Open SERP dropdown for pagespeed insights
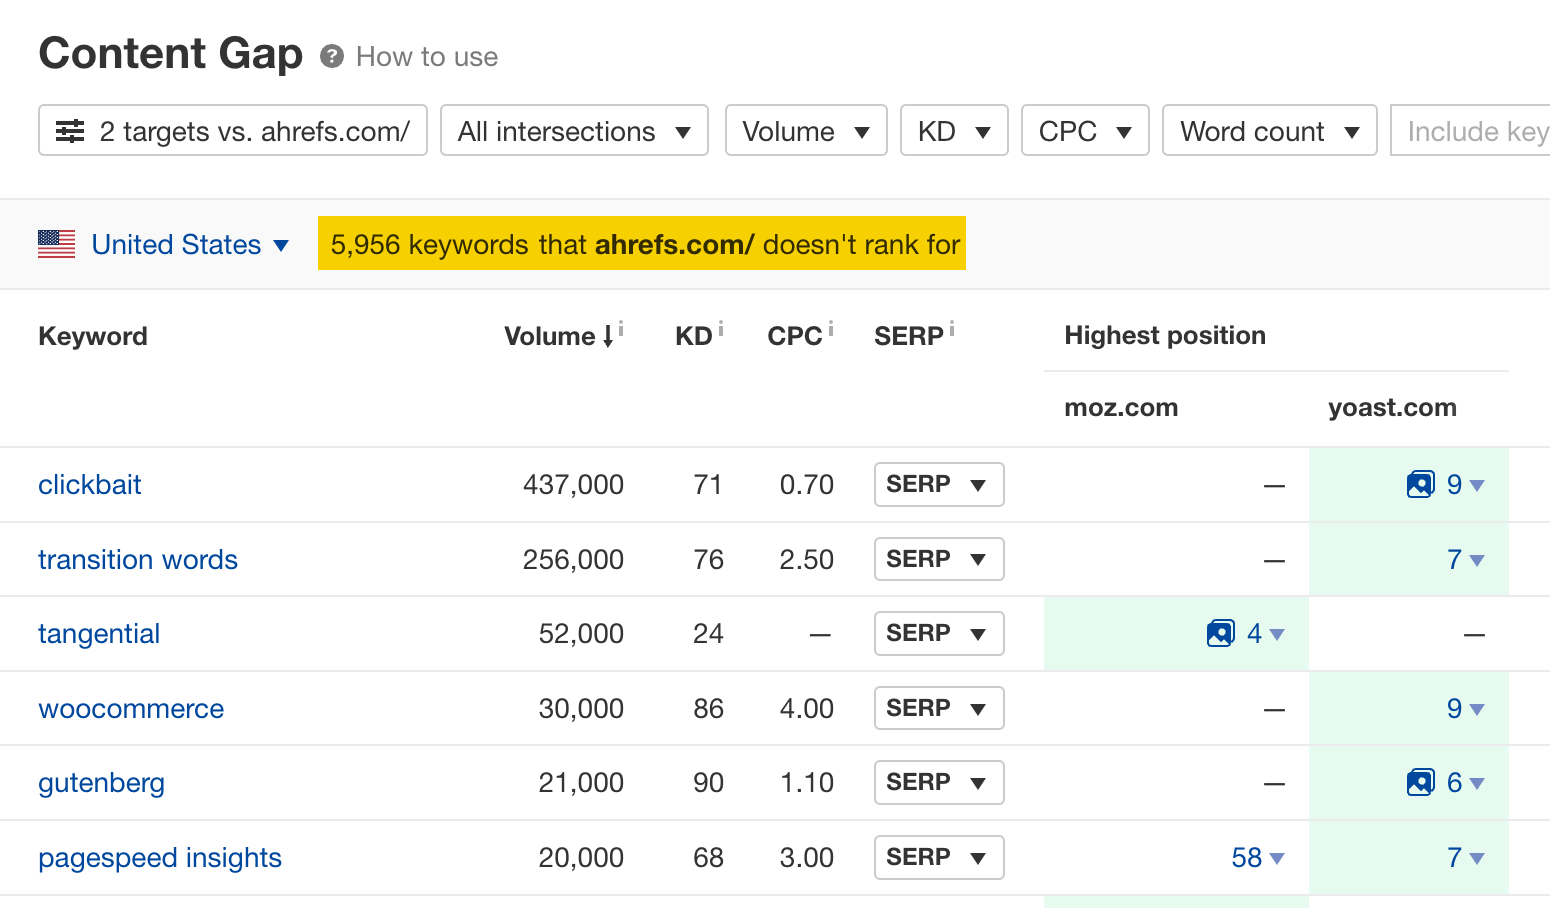 click(939, 857)
